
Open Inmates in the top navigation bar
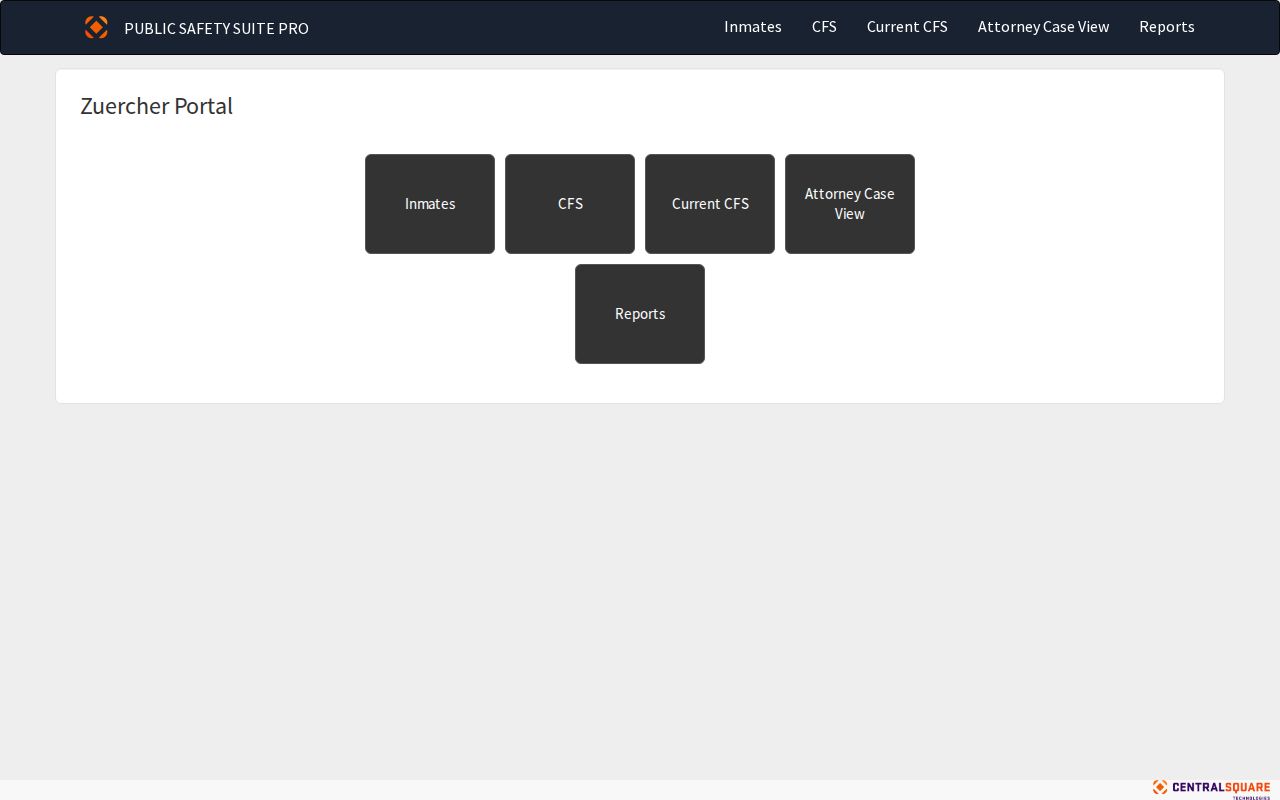[x=753, y=27]
